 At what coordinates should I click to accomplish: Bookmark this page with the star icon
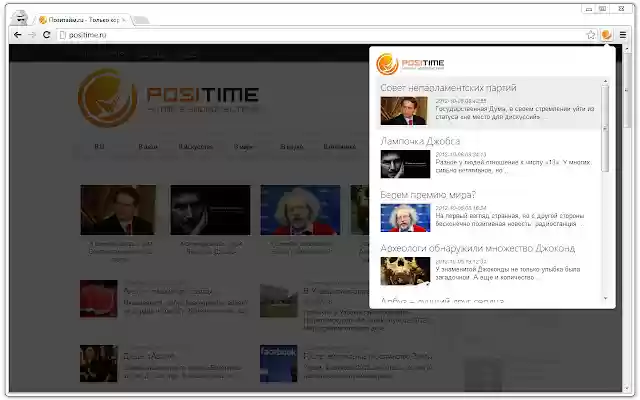tap(591, 35)
